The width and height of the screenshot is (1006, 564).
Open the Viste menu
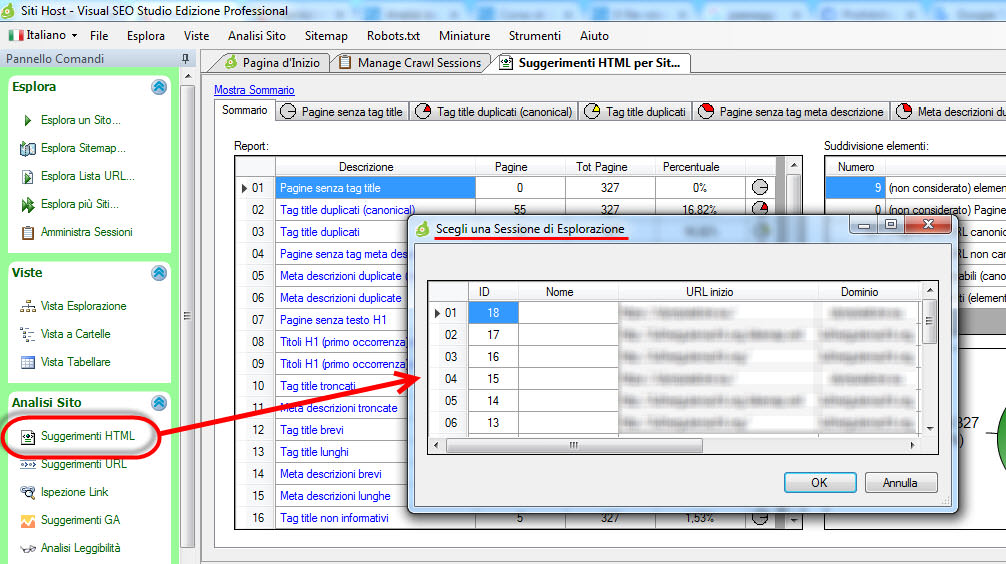pos(196,36)
